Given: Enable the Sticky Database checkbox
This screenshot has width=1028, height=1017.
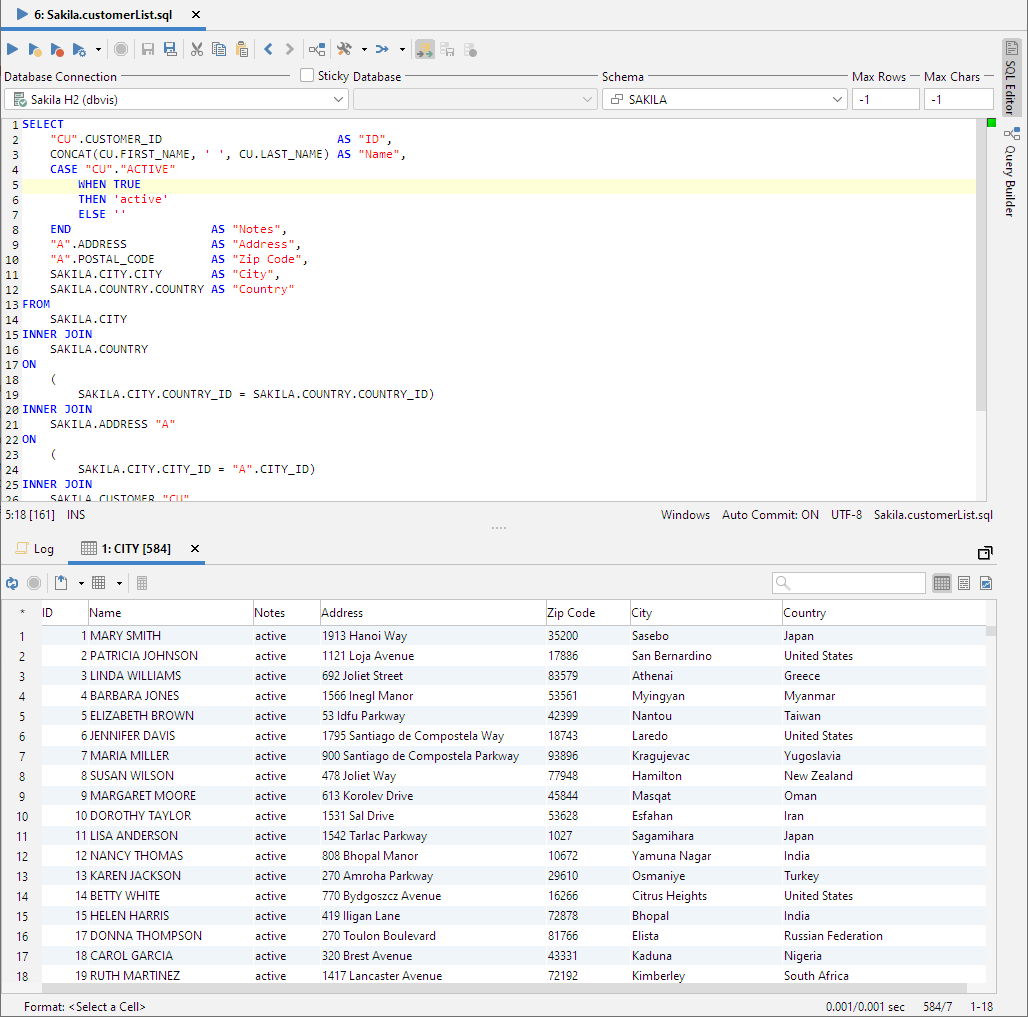Looking at the screenshot, I should click(308, 76).
